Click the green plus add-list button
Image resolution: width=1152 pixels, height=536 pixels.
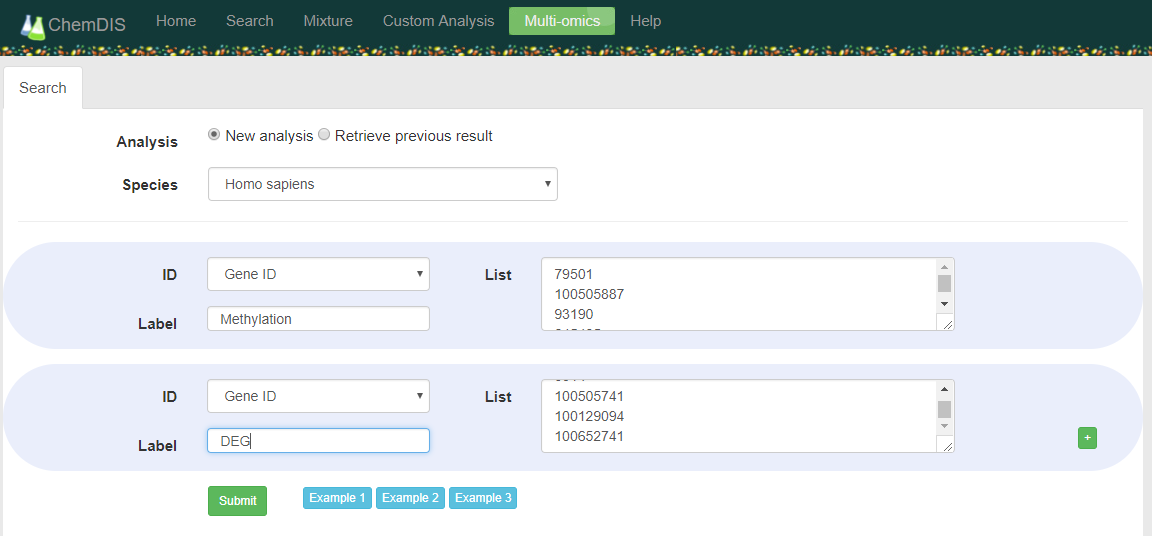click(x=1087, y=438)
